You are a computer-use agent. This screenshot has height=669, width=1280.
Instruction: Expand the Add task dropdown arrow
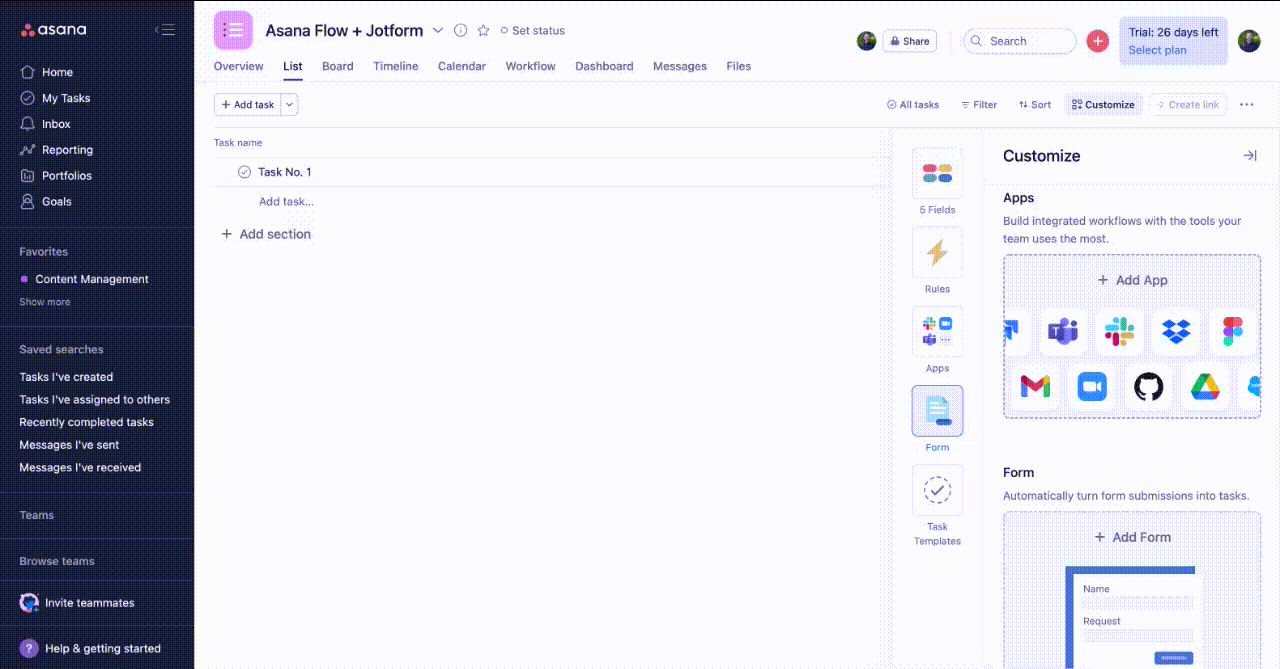coord(290,104)
